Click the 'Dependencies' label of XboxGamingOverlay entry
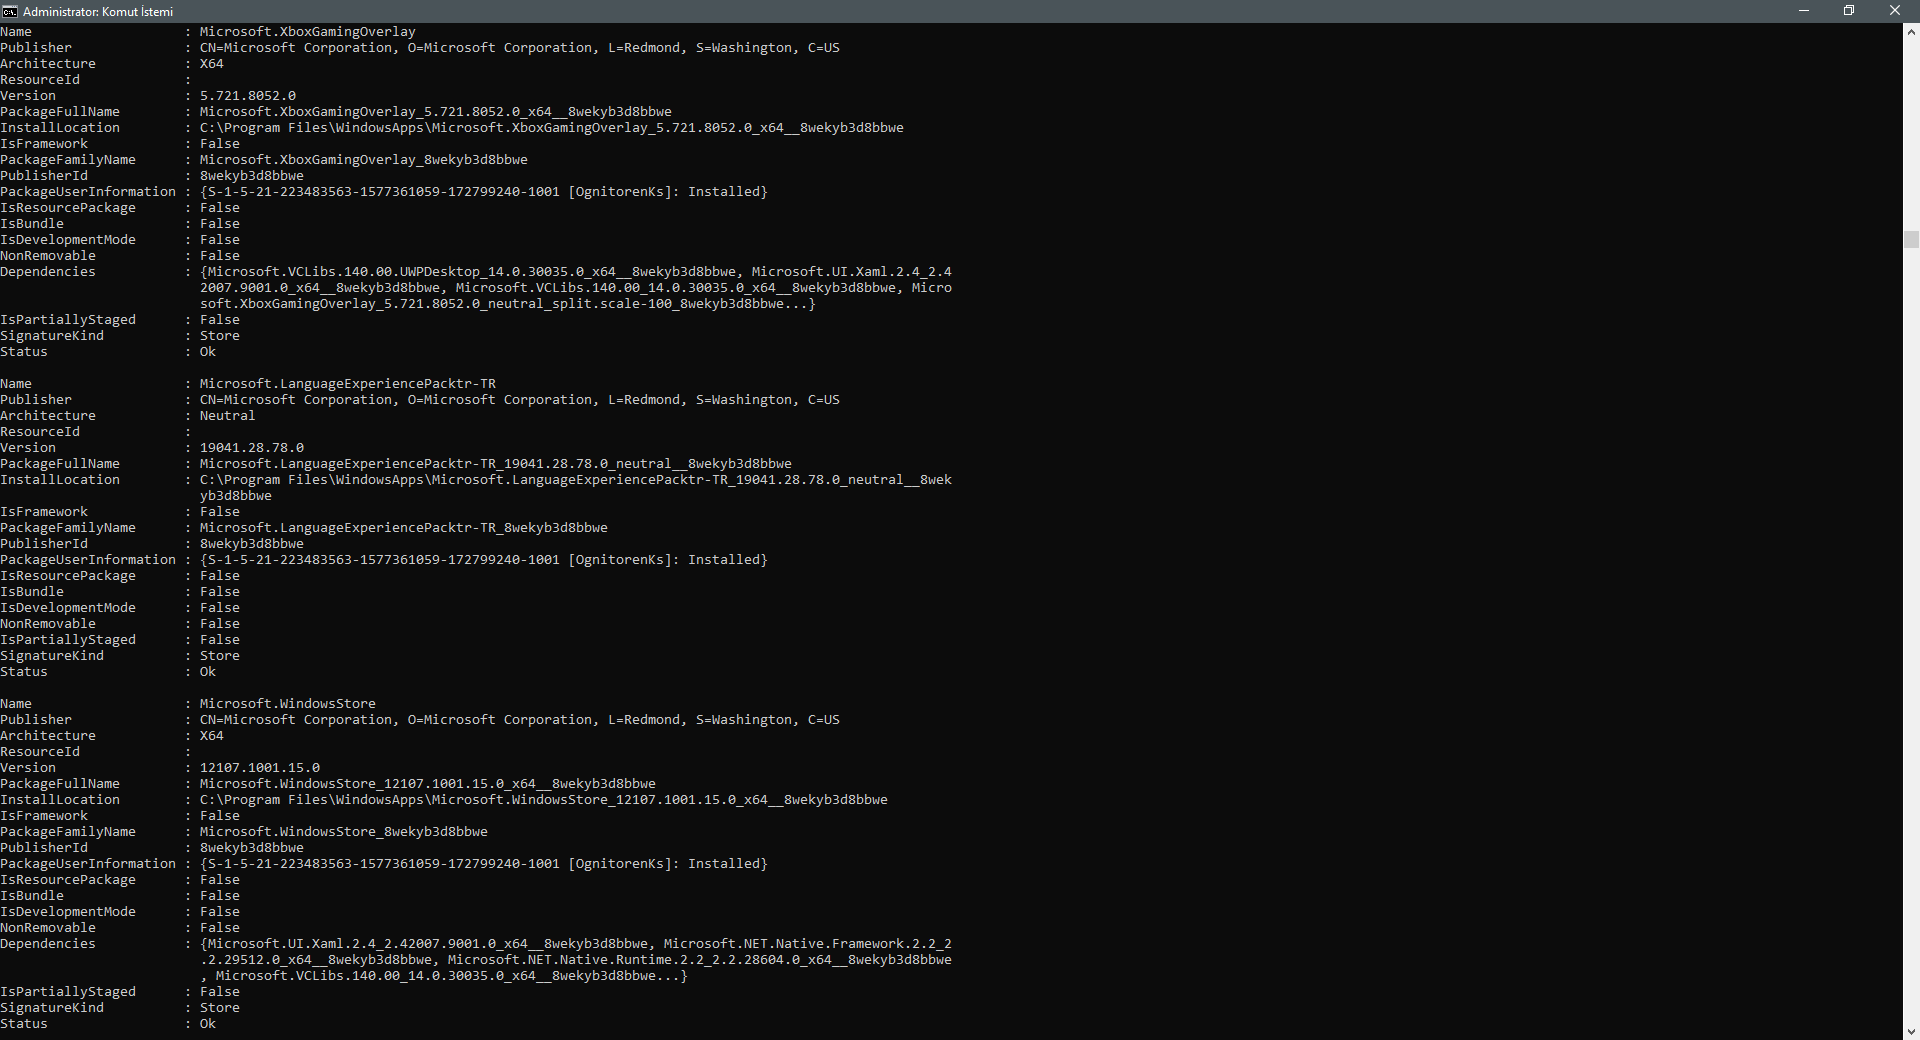Screen dimensions: 1920x1040 coord(48,272)
